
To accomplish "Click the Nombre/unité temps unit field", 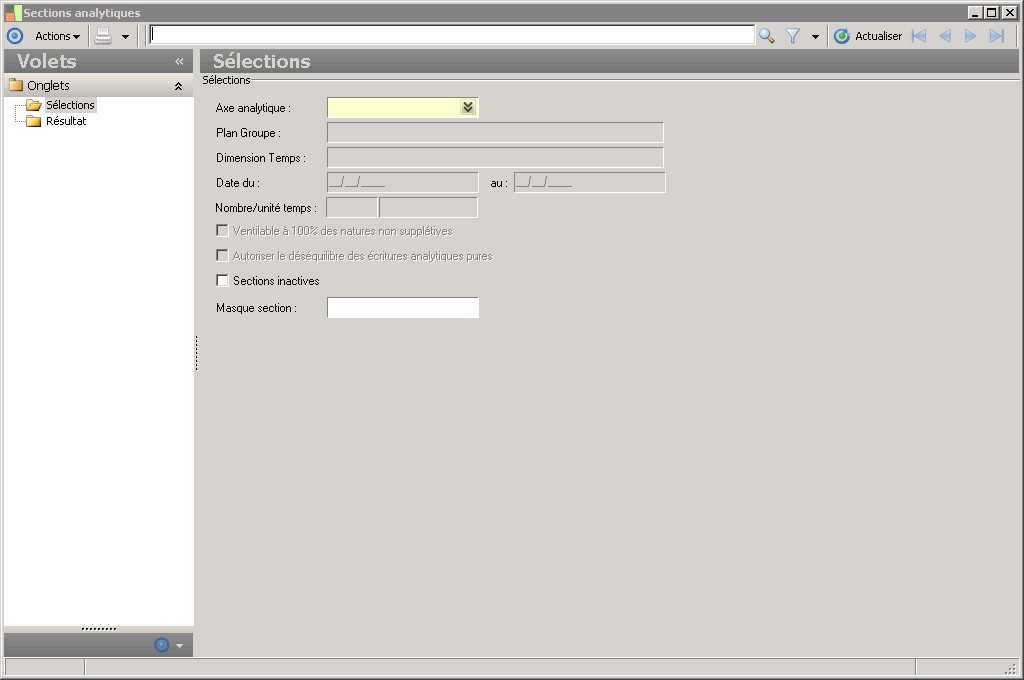I will (x=428, y=207).
